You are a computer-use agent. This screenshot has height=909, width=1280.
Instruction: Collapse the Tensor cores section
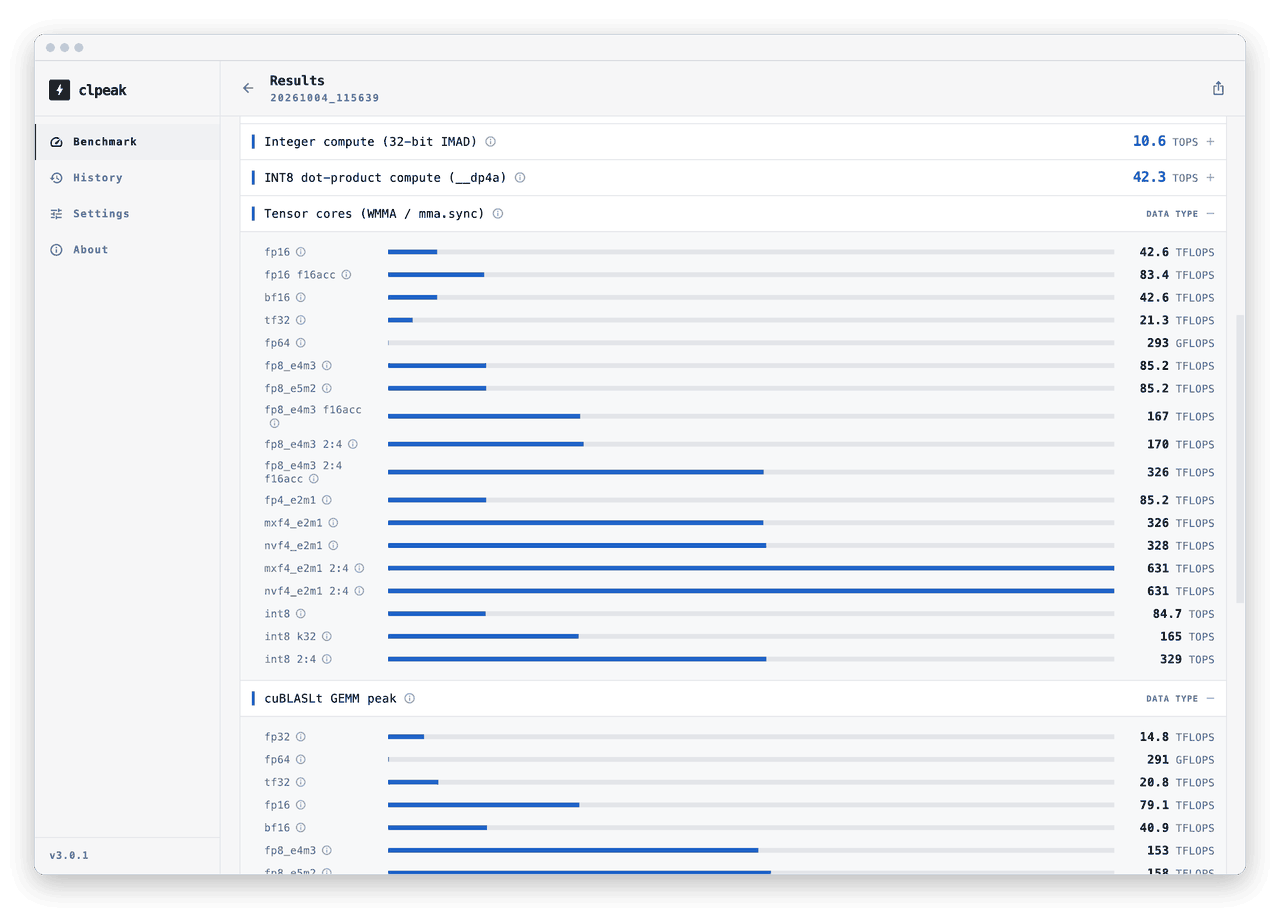[1210, 214]
